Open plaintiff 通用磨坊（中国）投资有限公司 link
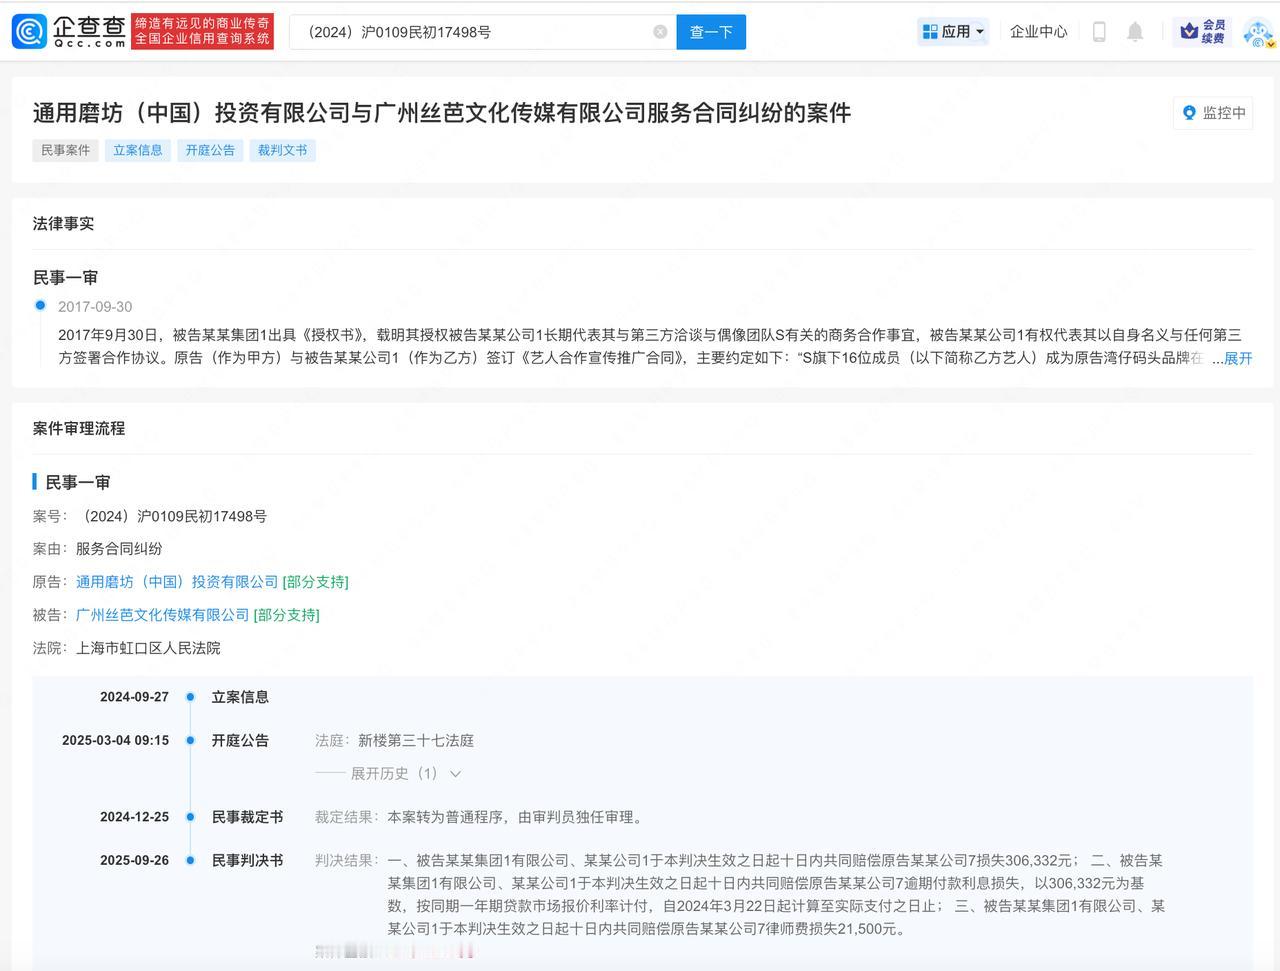The width and height of the screenshot is (1280, 971). pos(177,582)
